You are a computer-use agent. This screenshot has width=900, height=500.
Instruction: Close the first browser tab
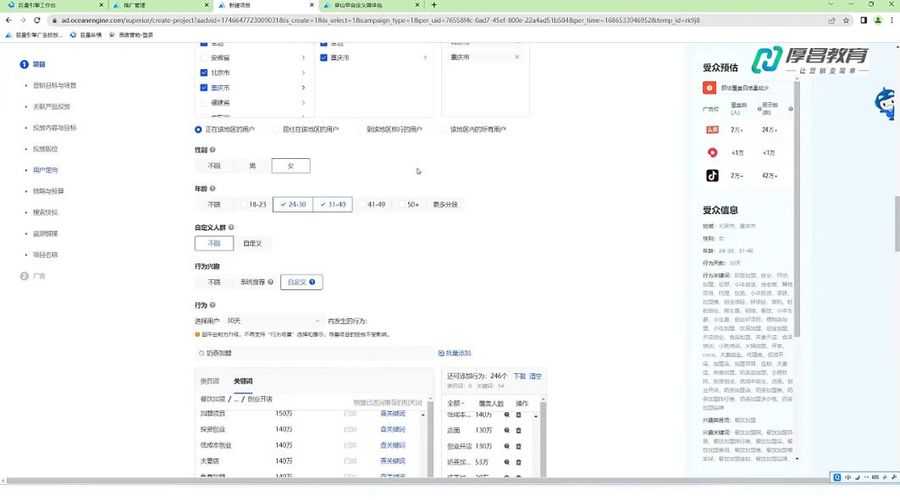tap(102, 5)
